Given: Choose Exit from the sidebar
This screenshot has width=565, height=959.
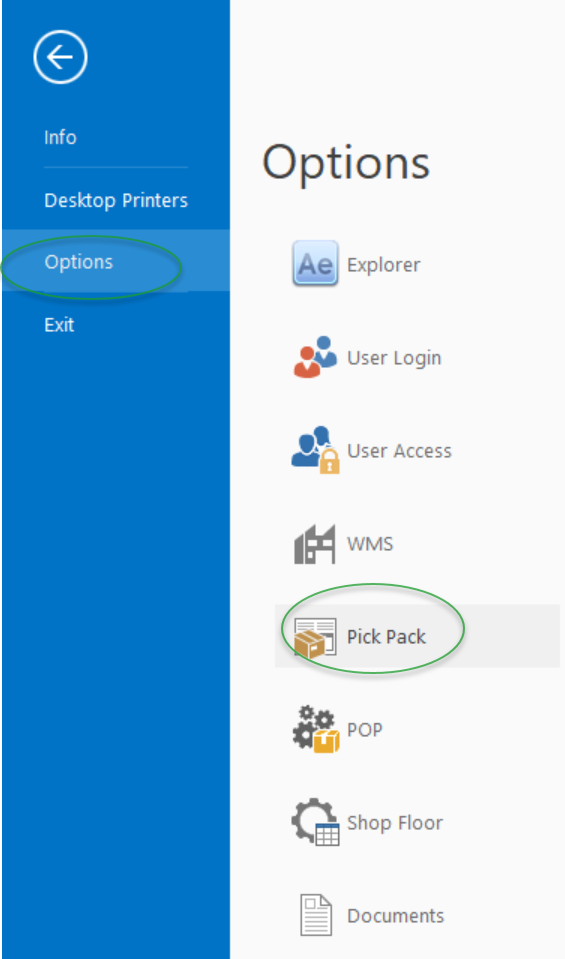Looking at the screenshot, I should [x=59, y=325].
